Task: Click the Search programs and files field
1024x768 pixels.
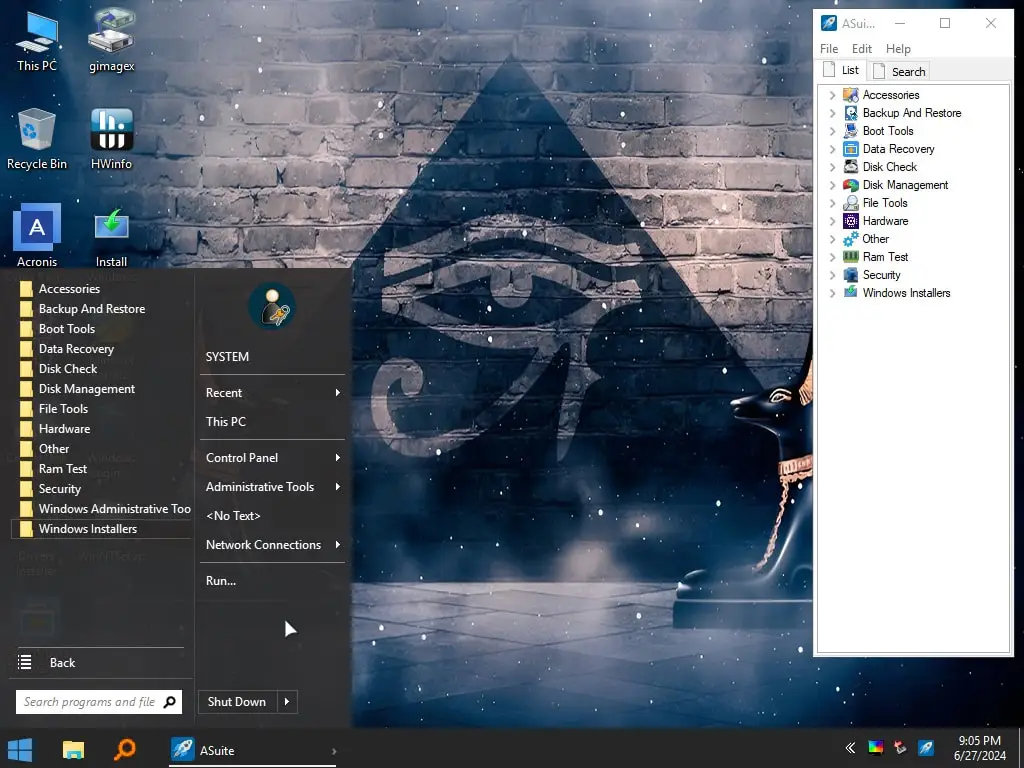Action: click(89, 702)
